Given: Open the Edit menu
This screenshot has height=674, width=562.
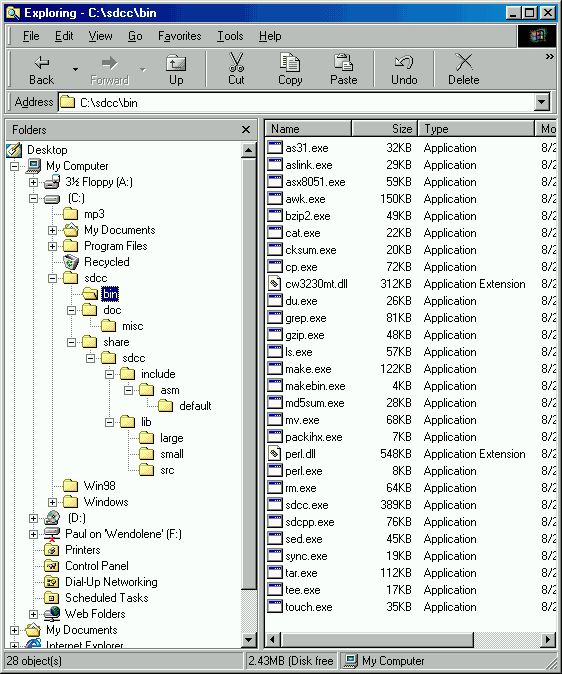Looking at the screenshot, I should tap(64, 36).
